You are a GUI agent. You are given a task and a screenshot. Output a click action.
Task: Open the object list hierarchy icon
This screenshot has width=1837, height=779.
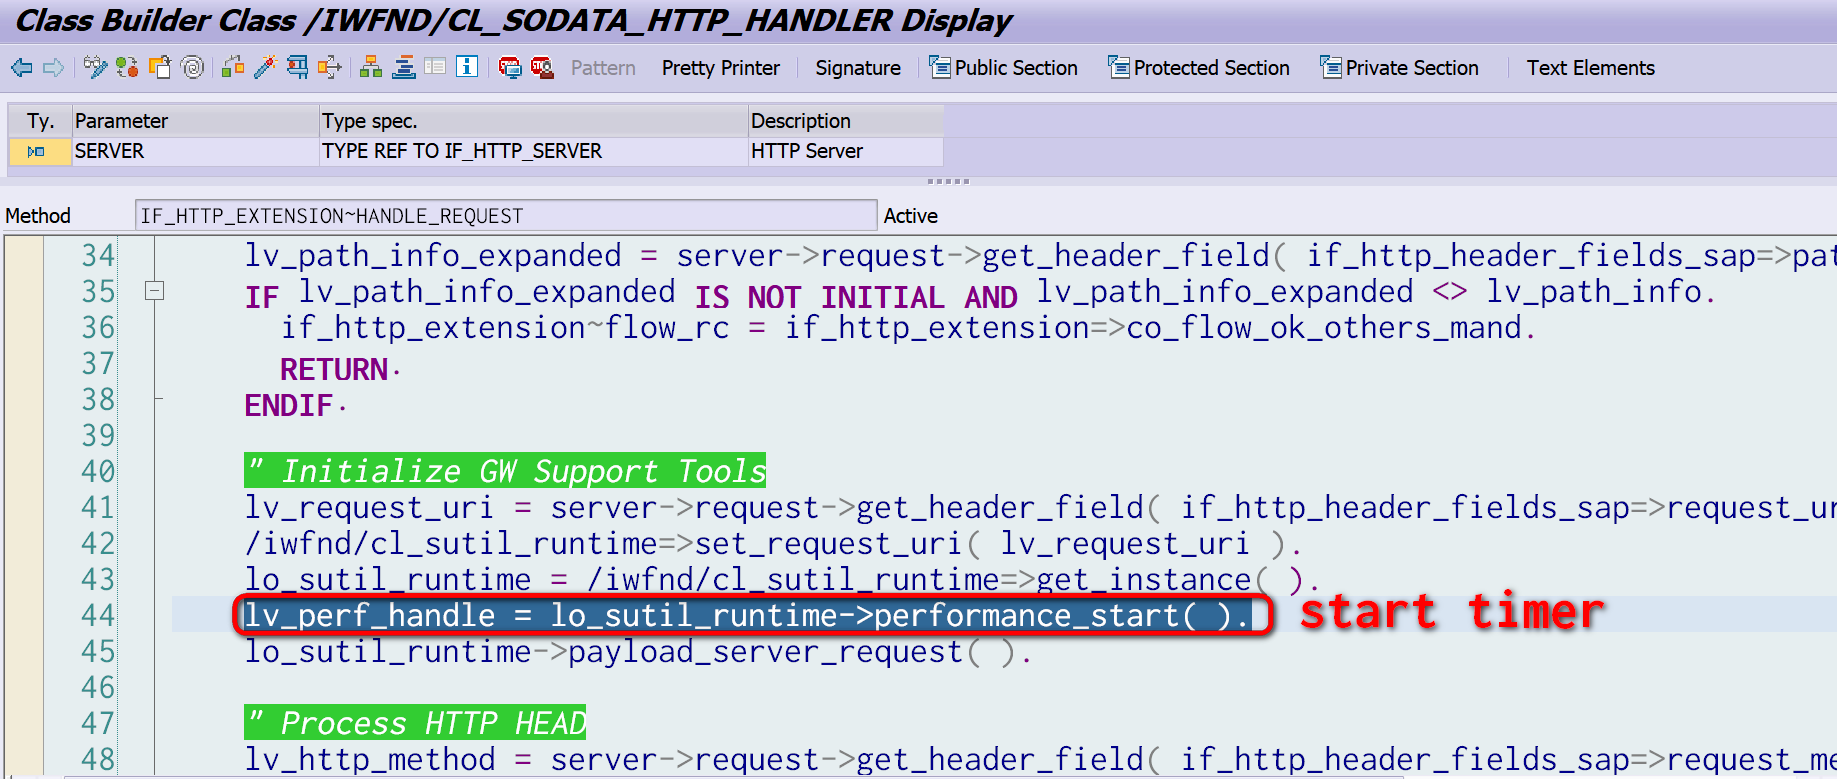point(371,68)
